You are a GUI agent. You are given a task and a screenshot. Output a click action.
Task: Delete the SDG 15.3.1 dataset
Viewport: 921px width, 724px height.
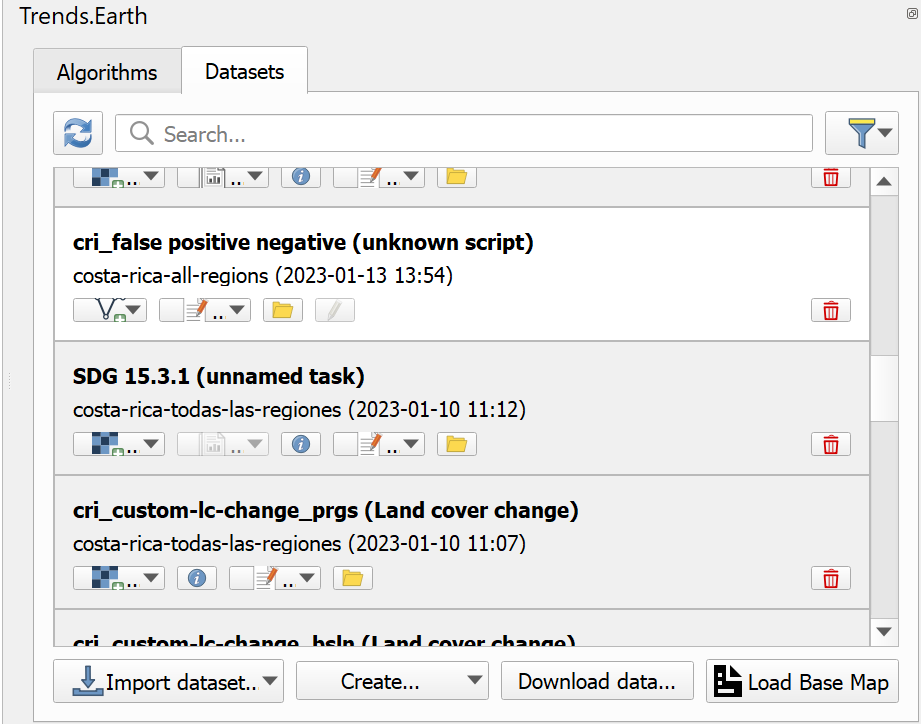click(830, 443)
